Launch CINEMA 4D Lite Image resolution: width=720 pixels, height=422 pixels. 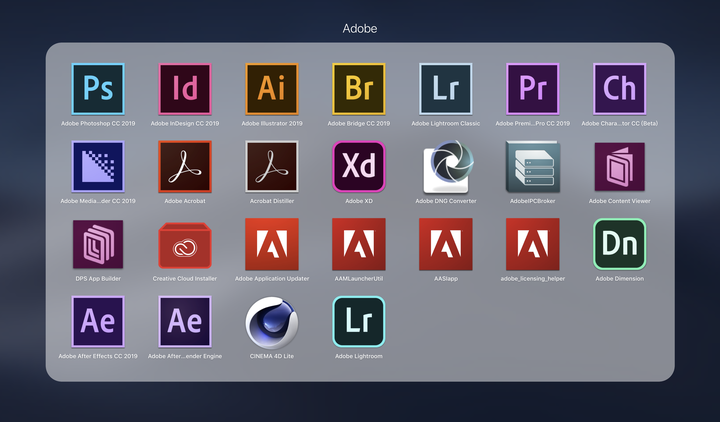(x=272, y=322)
